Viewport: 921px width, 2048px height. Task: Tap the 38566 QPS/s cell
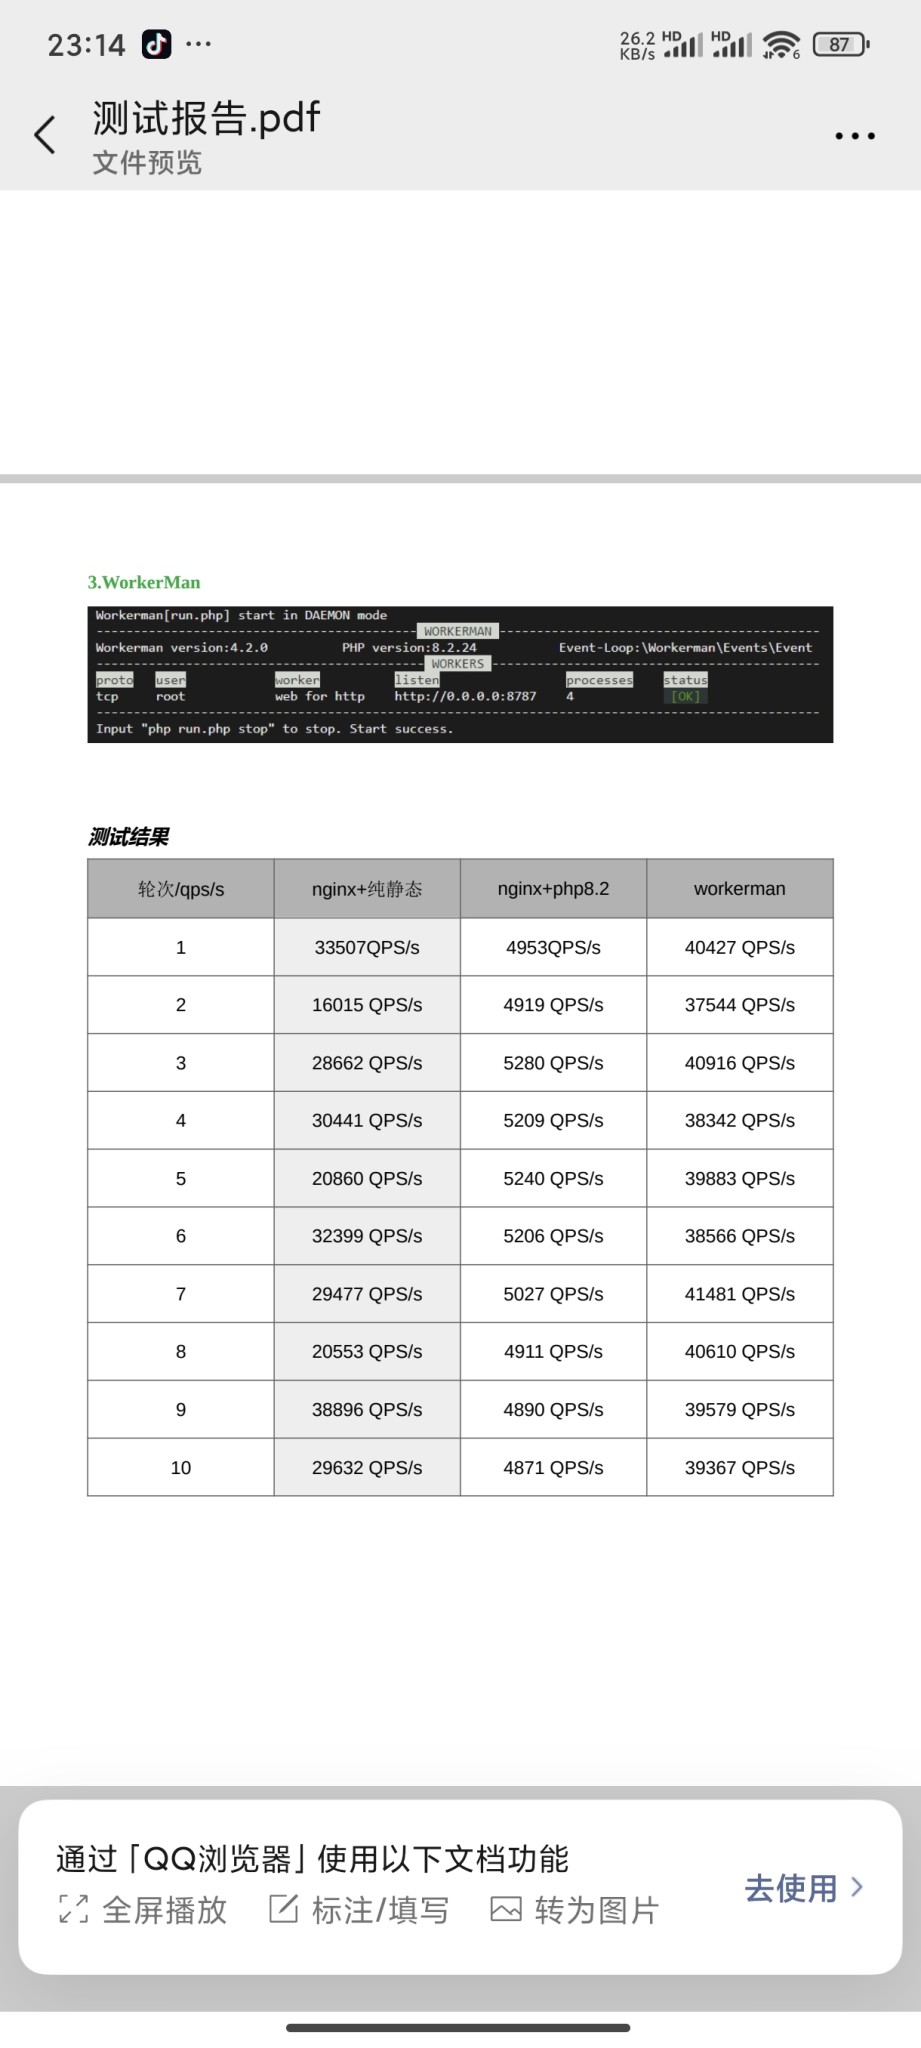pos(740,1236)
